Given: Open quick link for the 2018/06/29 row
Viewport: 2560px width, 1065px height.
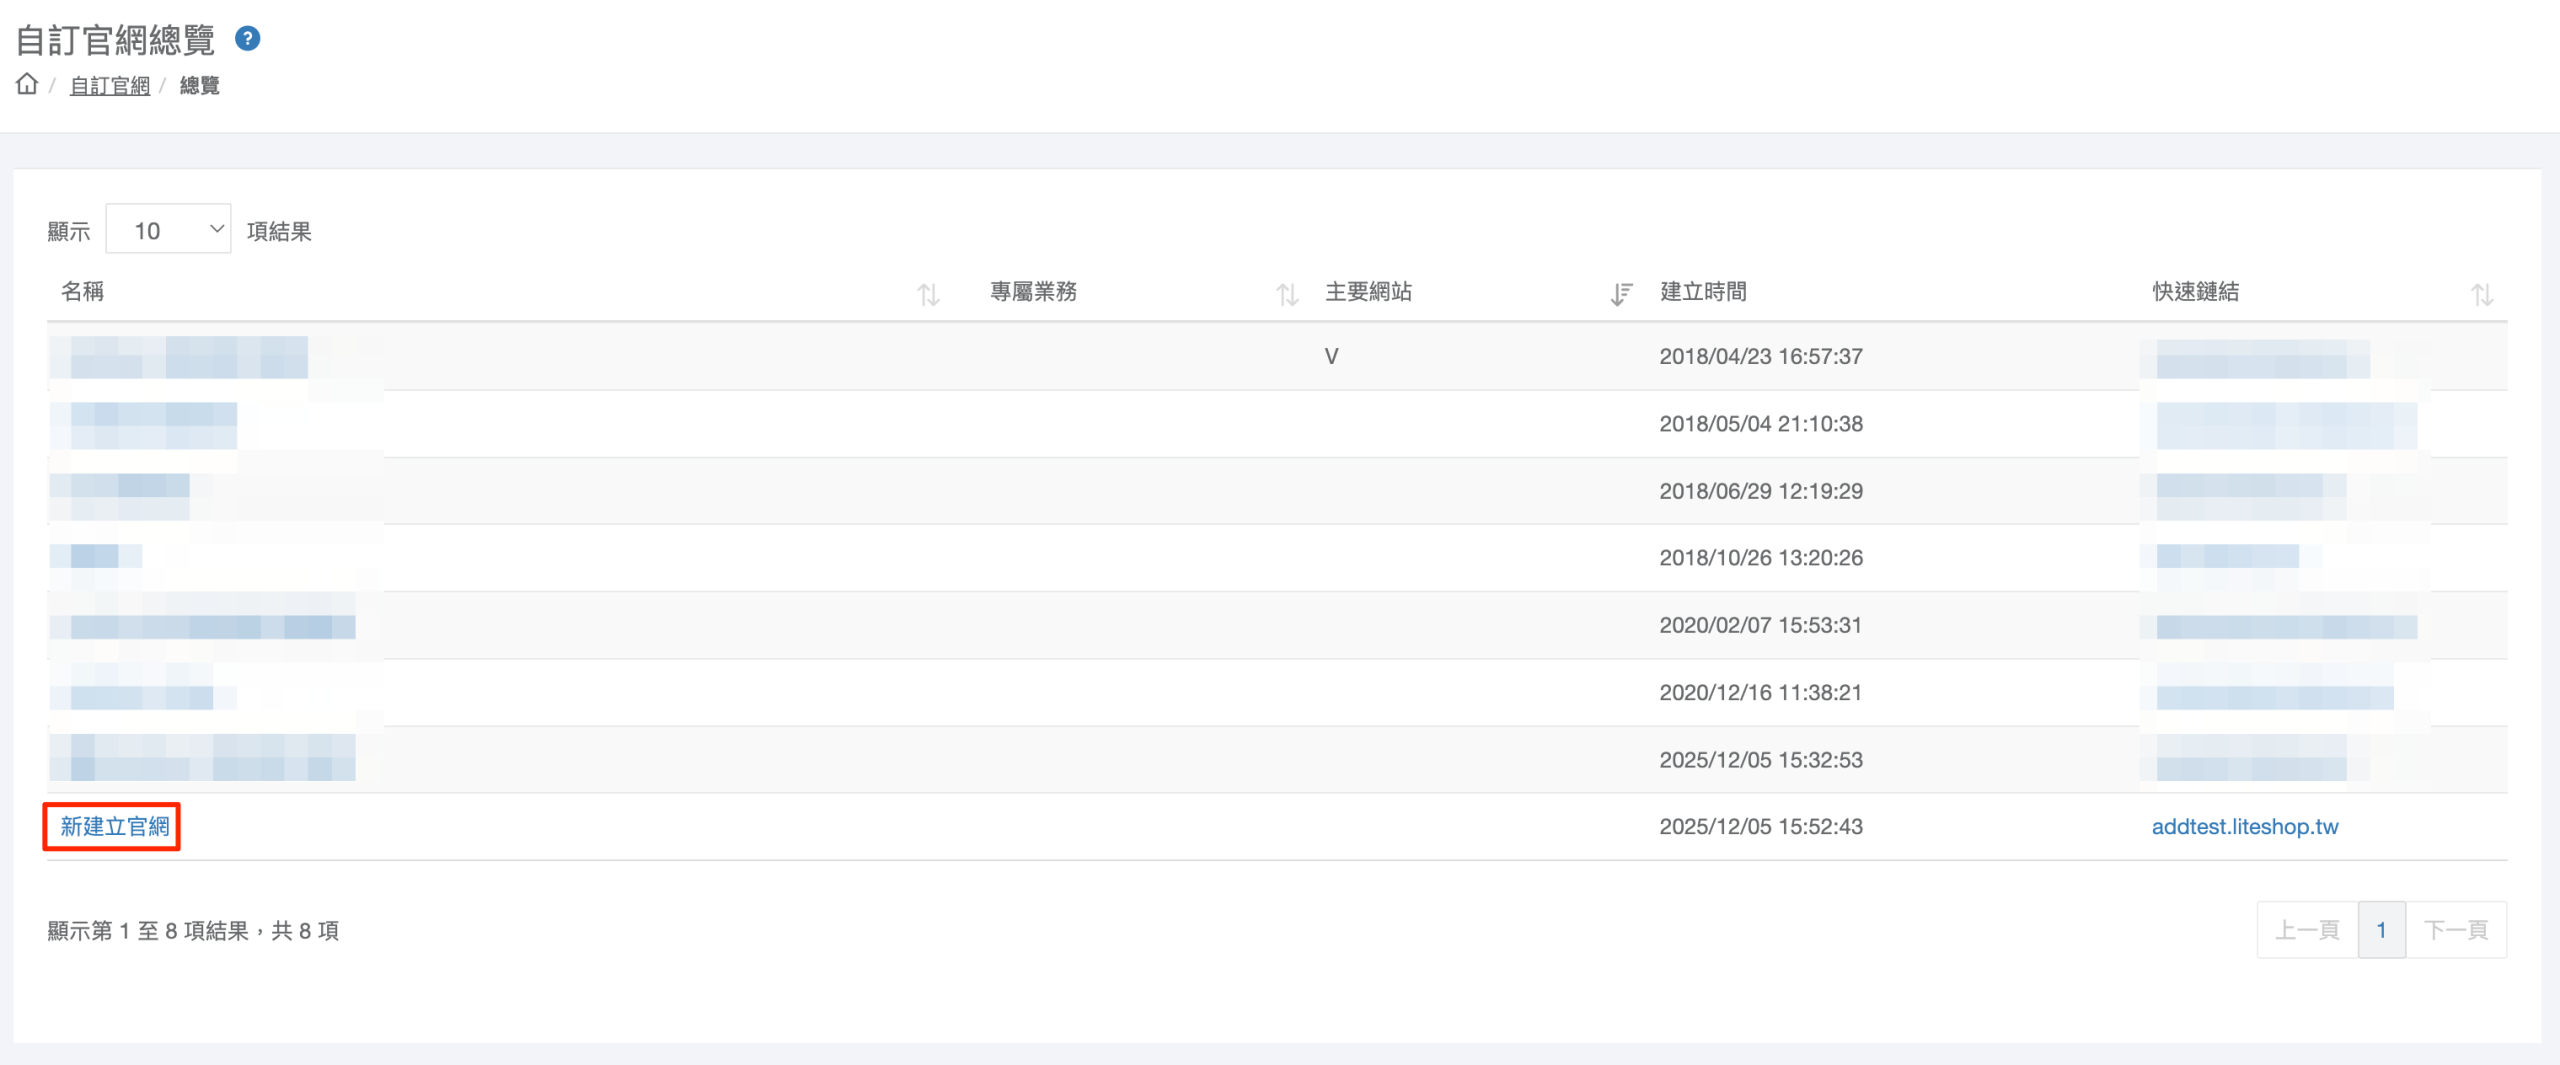Looking at the screenshot, I should 2250,491.
